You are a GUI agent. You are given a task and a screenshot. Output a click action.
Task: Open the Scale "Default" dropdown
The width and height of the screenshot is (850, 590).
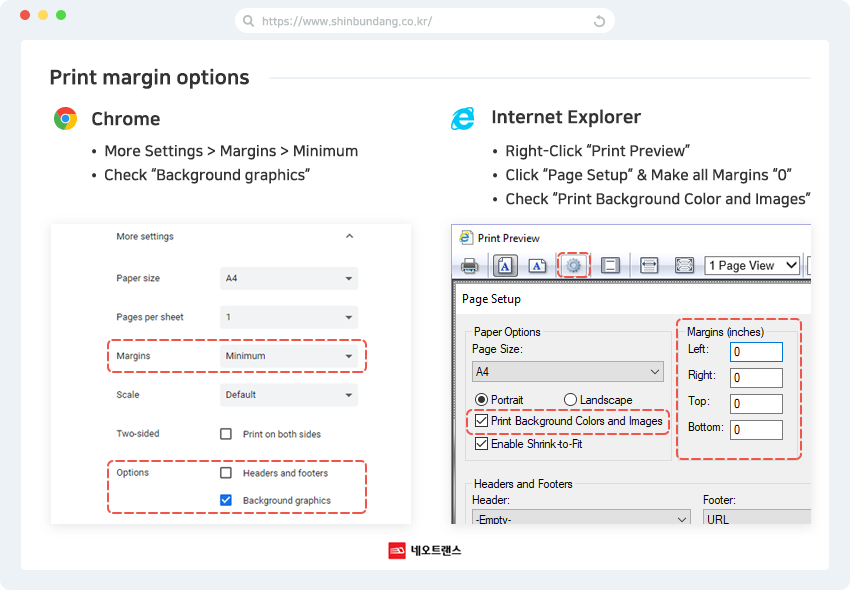pos(289,395)
